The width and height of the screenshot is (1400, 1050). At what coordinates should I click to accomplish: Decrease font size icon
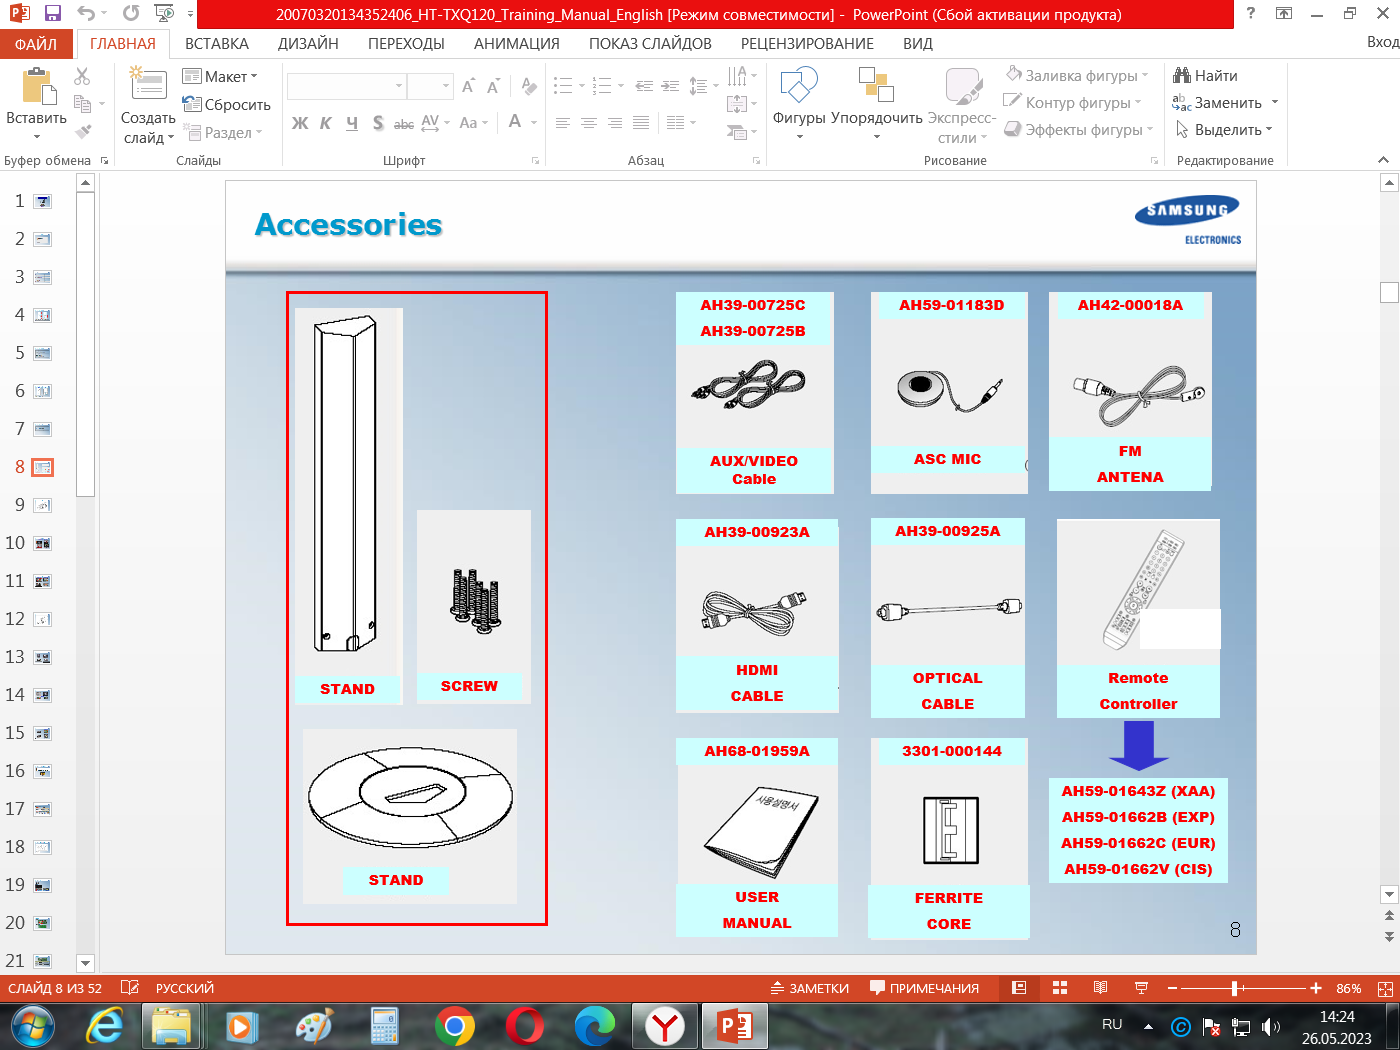point(493,87)
